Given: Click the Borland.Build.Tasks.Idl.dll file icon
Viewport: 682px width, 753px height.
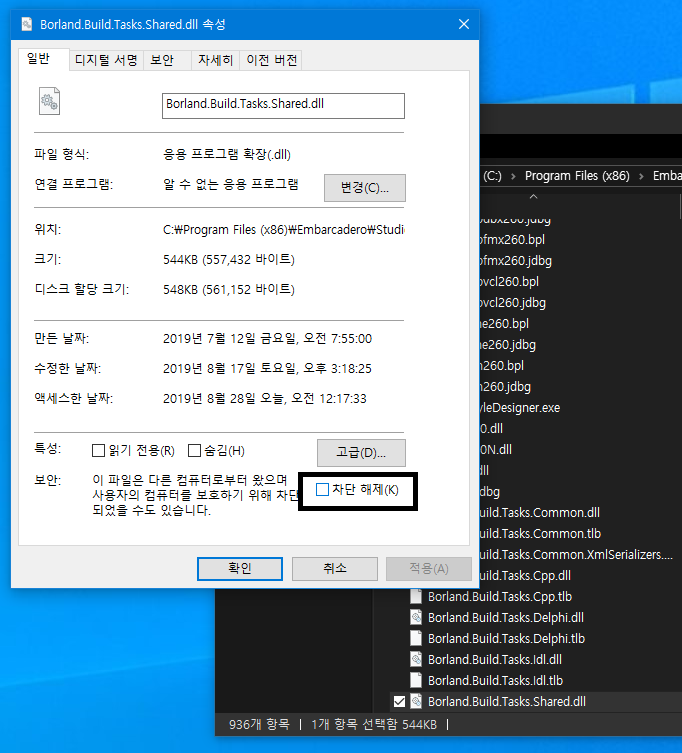Looking at the screenshot, I should 417,659.
